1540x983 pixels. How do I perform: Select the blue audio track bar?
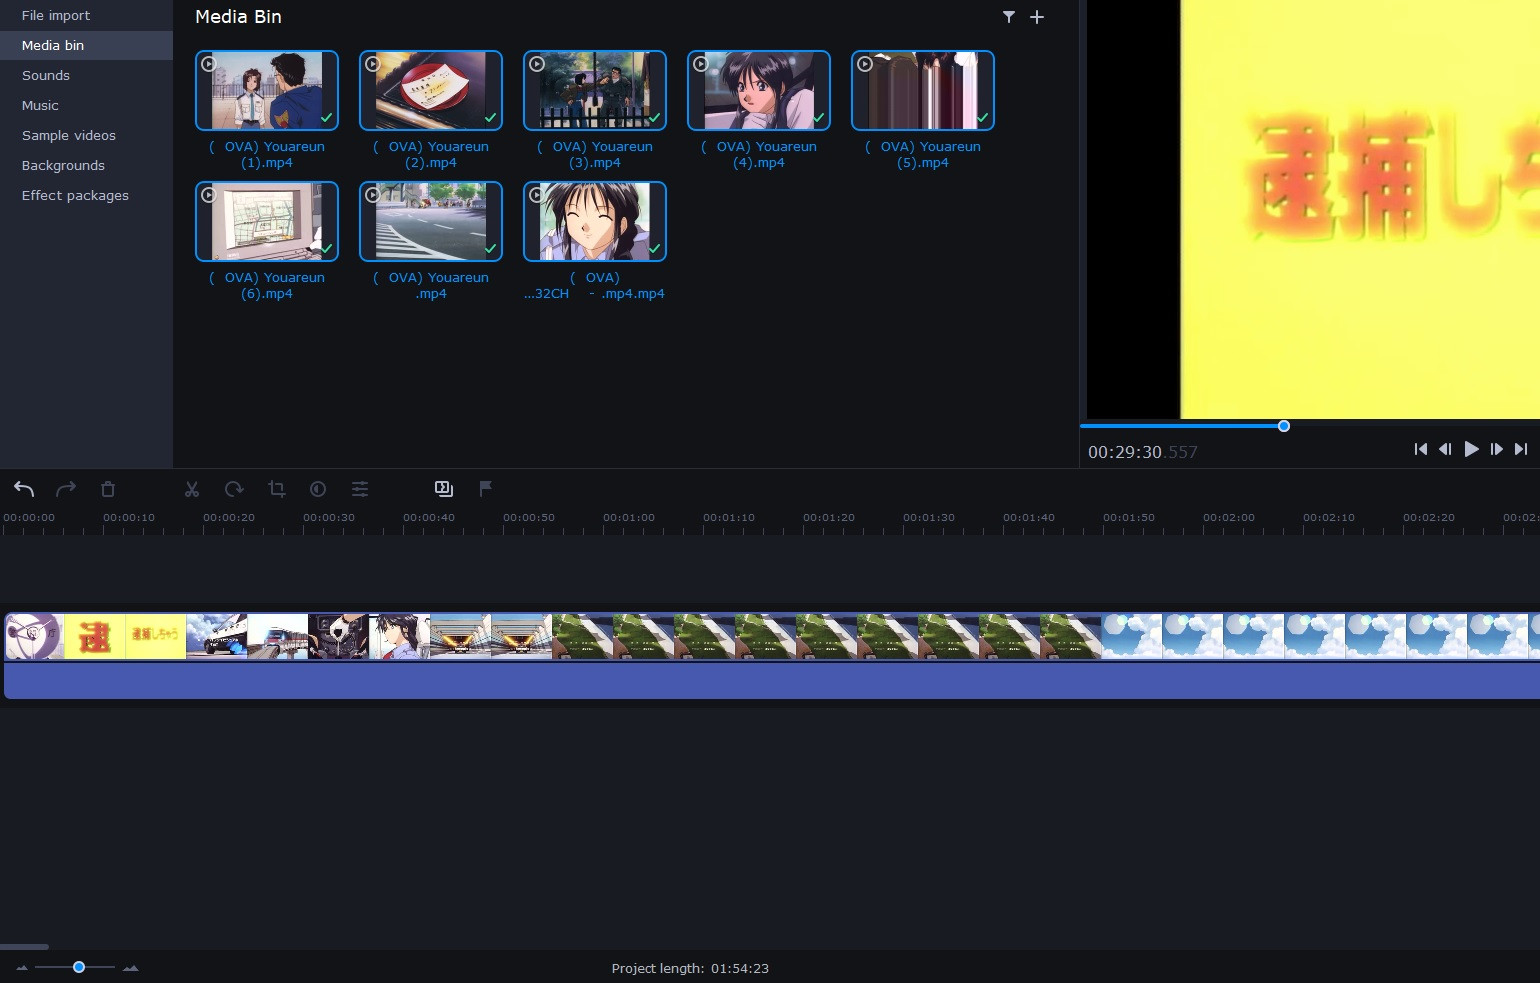(x=772, y=680)
